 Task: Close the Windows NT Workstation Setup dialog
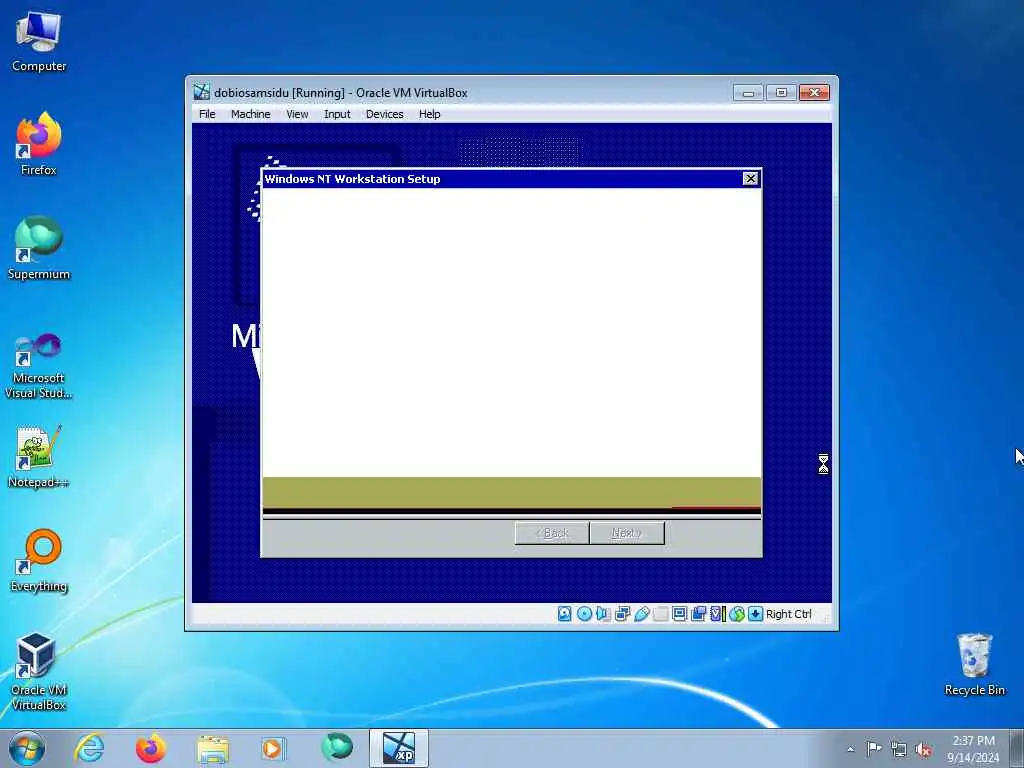(750, 178)
